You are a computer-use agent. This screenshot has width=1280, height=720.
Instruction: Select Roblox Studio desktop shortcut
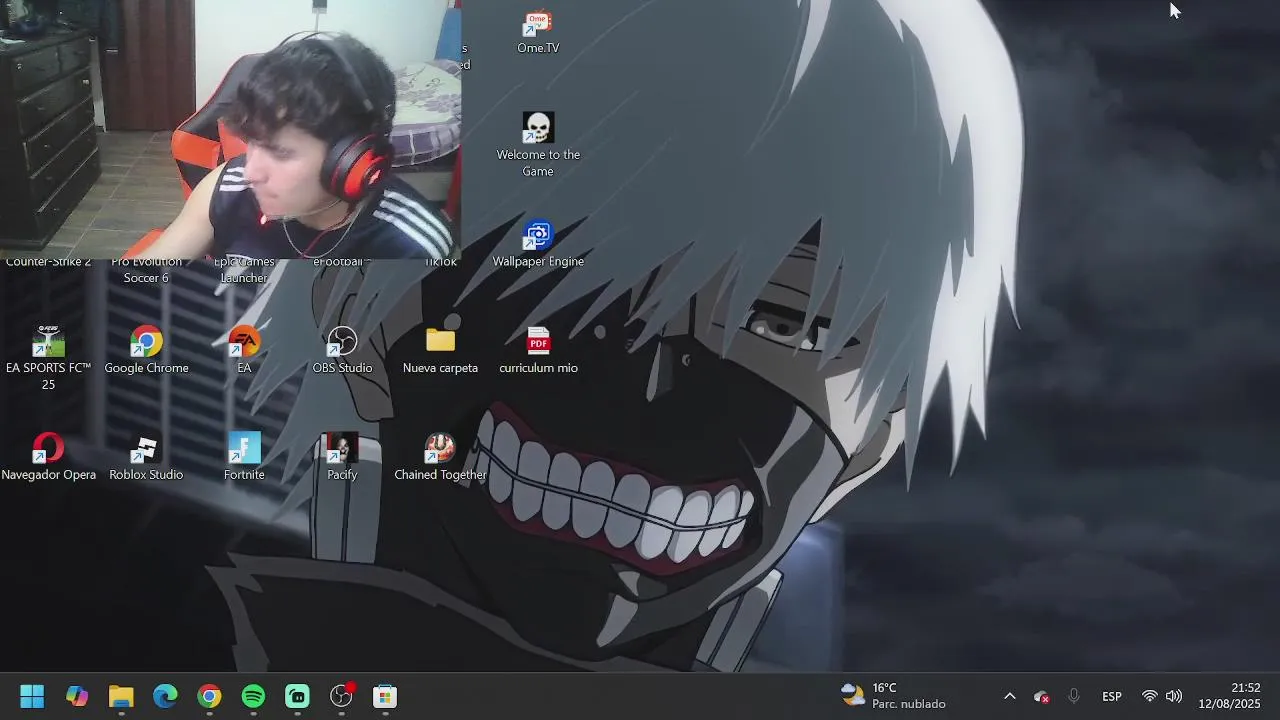(x=146, y=458)
